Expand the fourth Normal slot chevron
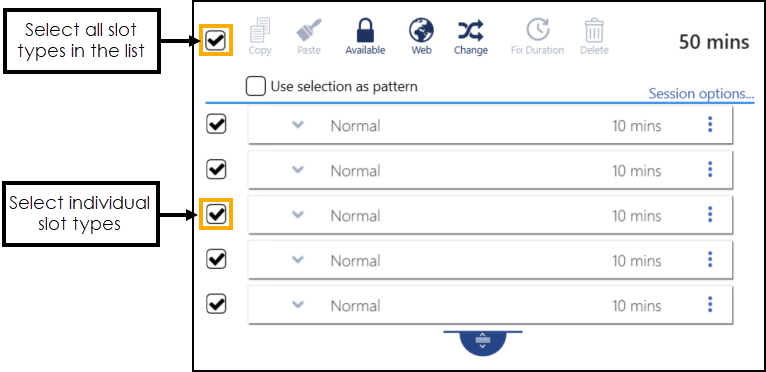The height and width of the screenshot is (372, 766). [298, 260]
